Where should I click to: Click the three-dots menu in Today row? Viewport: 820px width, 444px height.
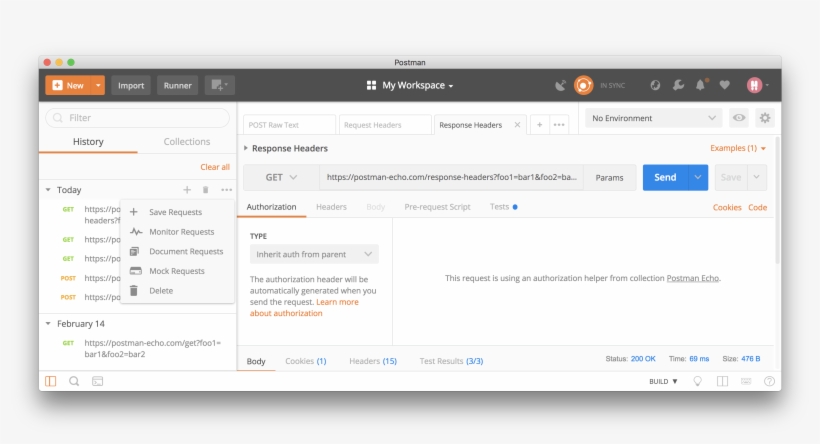pos(226,190)
